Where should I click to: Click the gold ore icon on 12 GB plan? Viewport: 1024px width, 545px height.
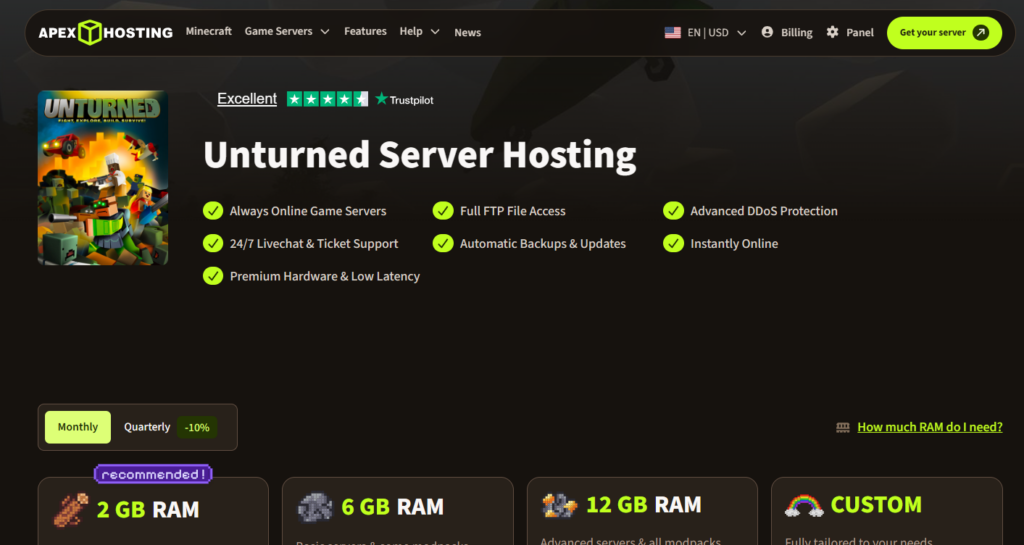[x=560, y=505]
